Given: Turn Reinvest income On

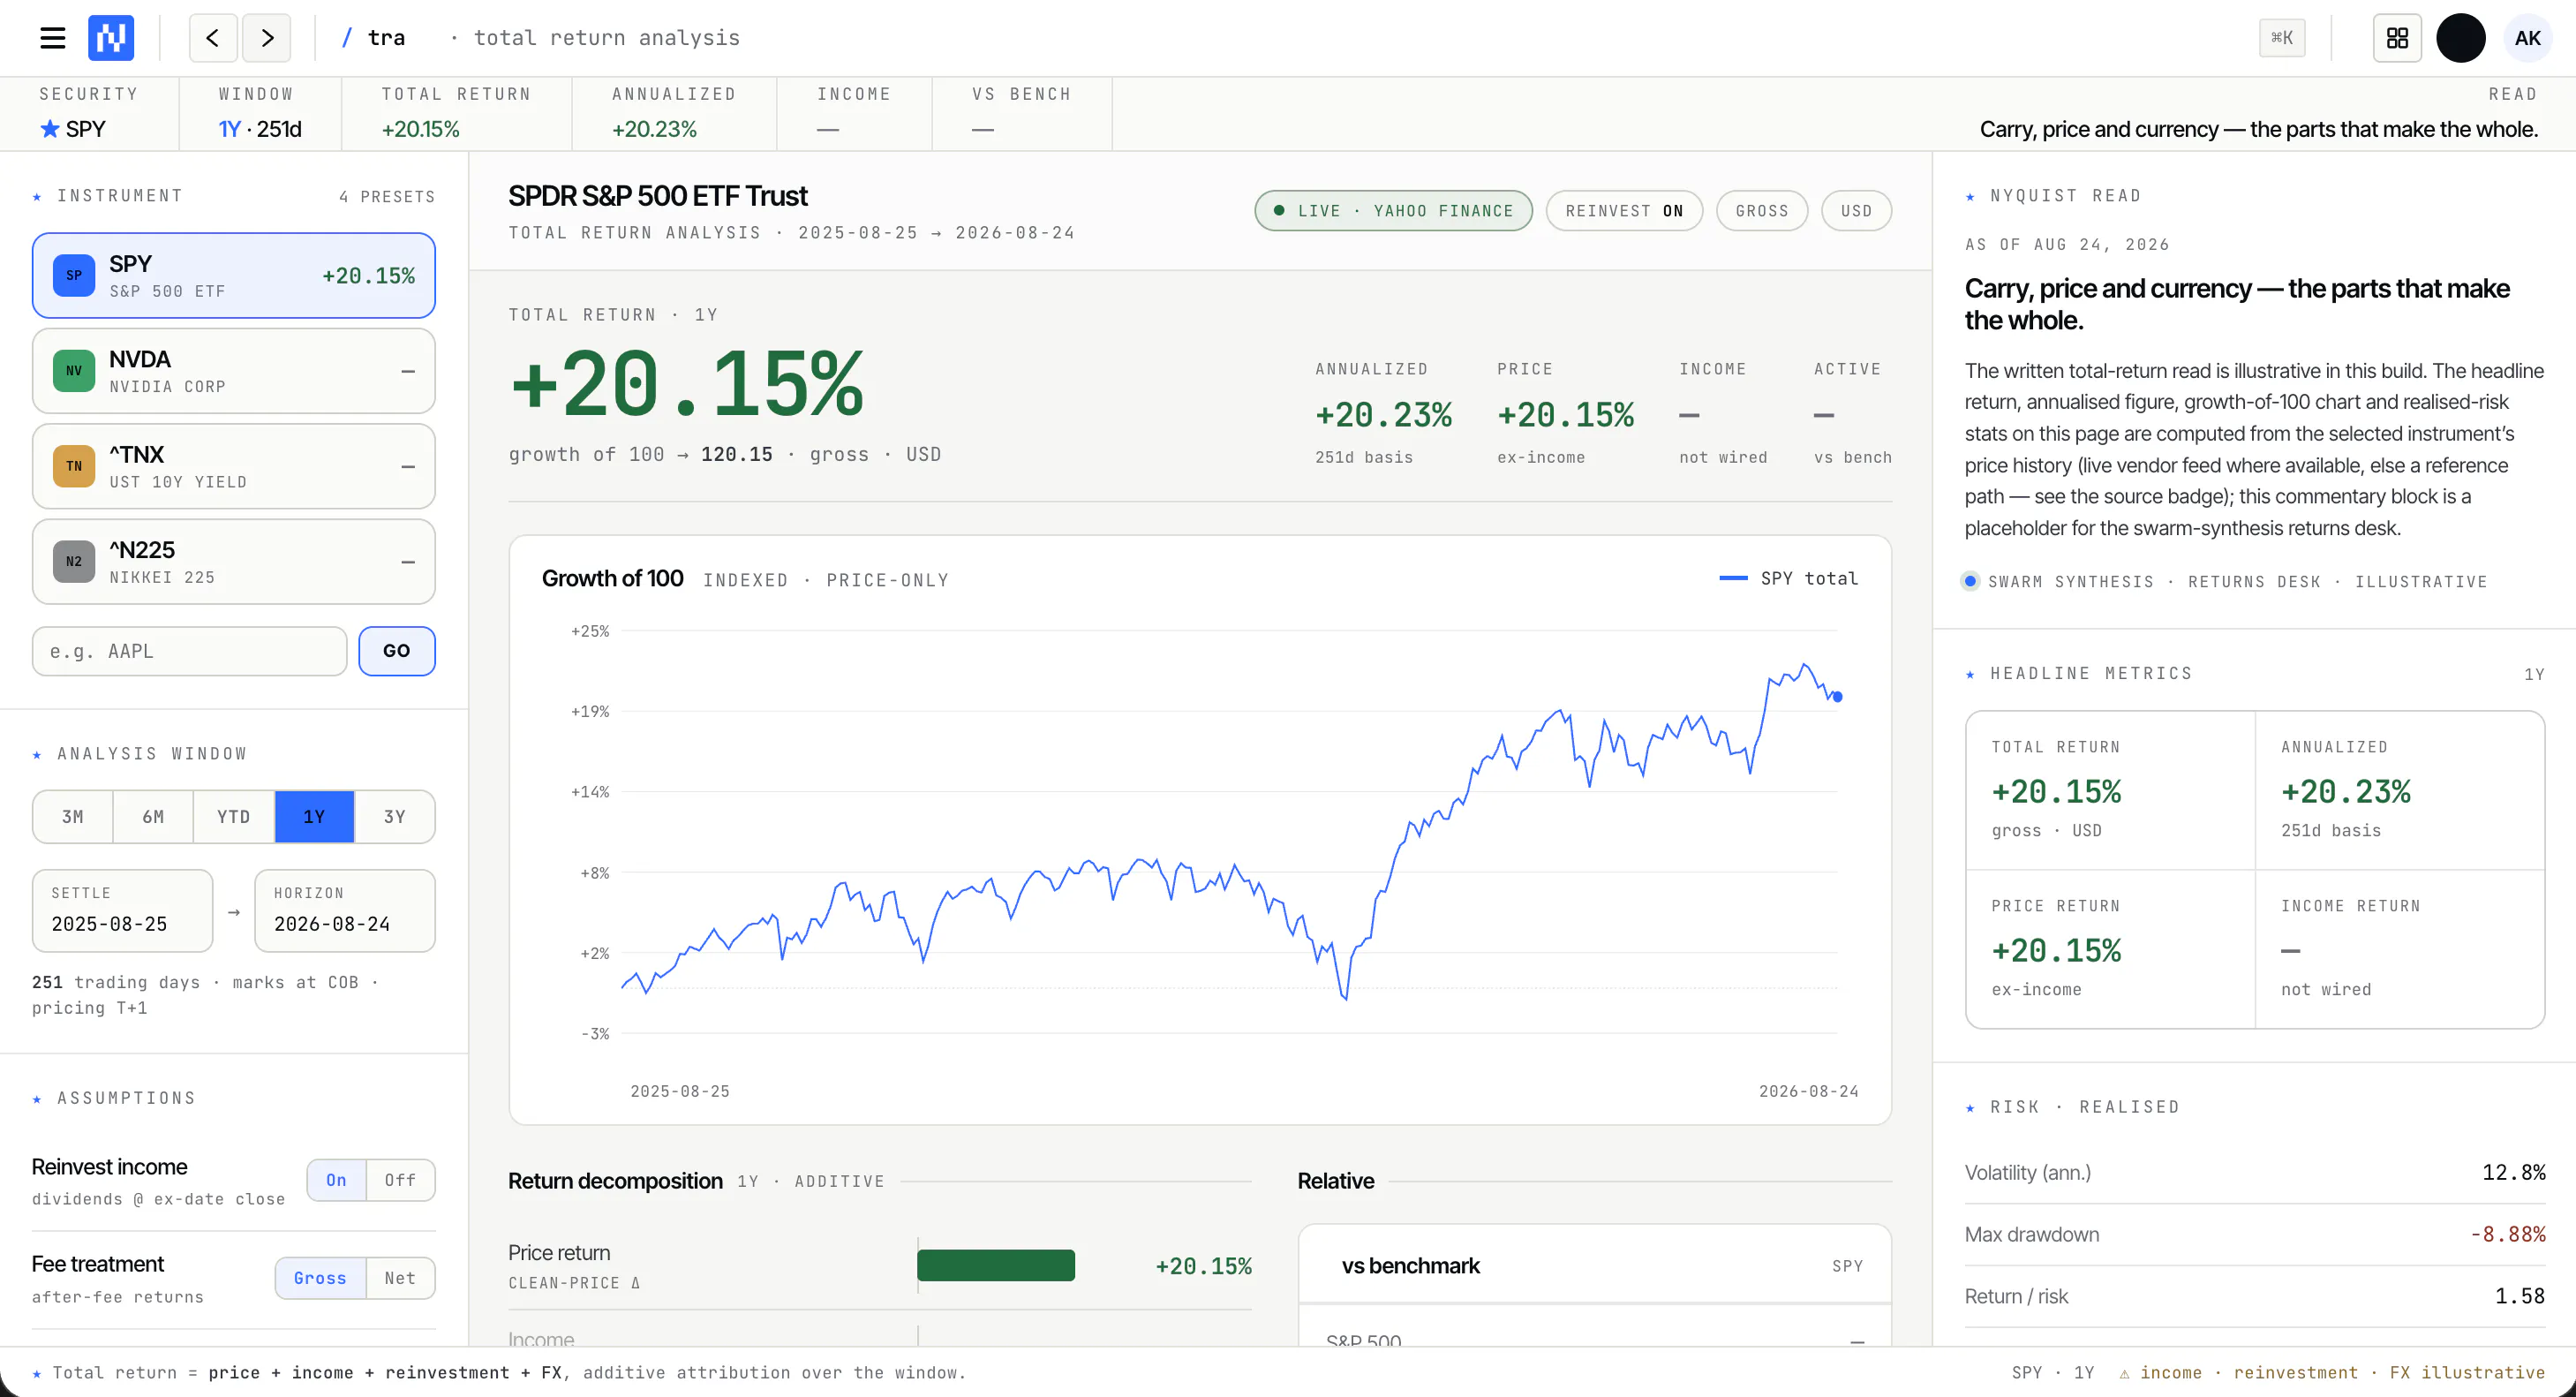Looking at the screenshot, I should click(x=337, y=1180).
